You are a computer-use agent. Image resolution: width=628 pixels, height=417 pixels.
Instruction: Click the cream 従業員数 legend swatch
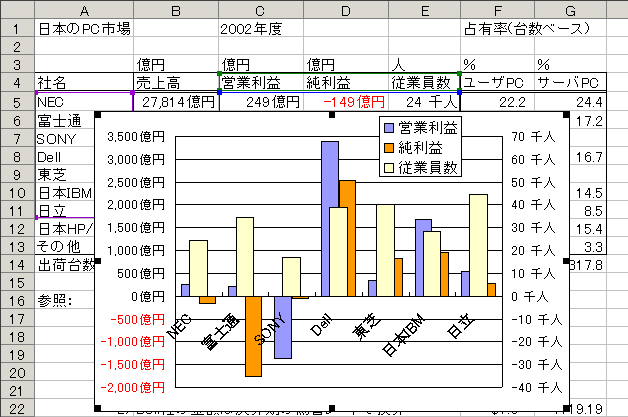[x=389, y=168]
